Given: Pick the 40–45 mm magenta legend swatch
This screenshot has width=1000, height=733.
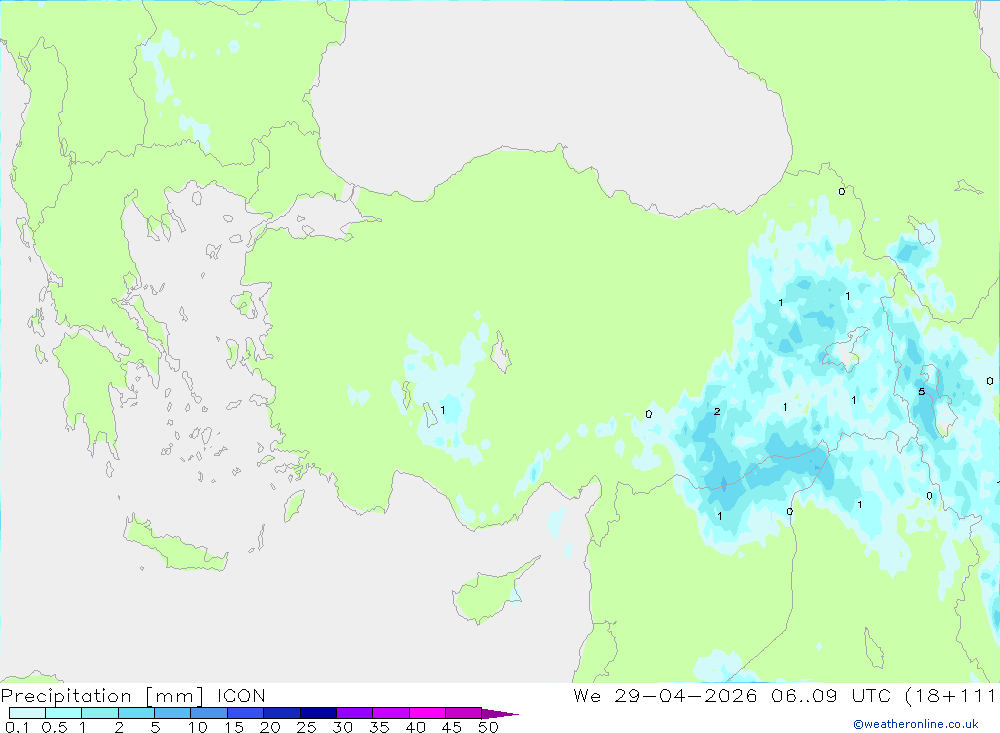Looking at the screenshot, I should pos(427,713).
